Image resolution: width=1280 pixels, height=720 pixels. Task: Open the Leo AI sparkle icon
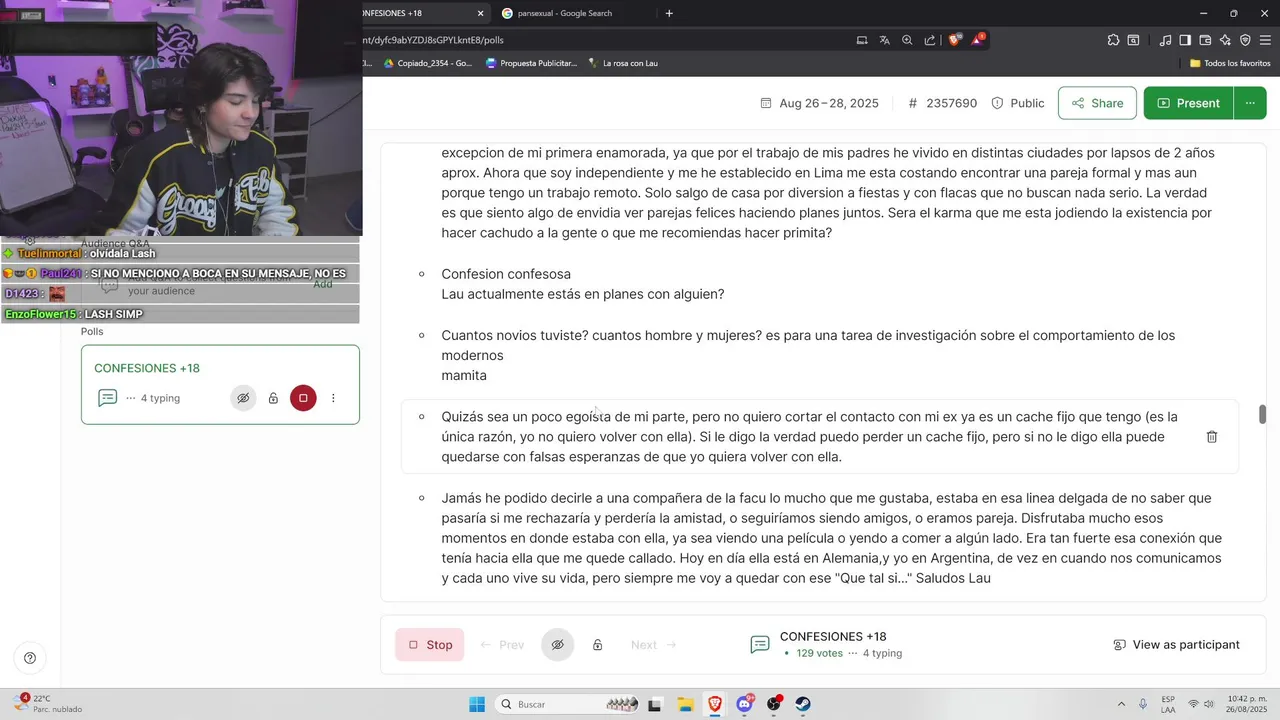click(1225, 40)
